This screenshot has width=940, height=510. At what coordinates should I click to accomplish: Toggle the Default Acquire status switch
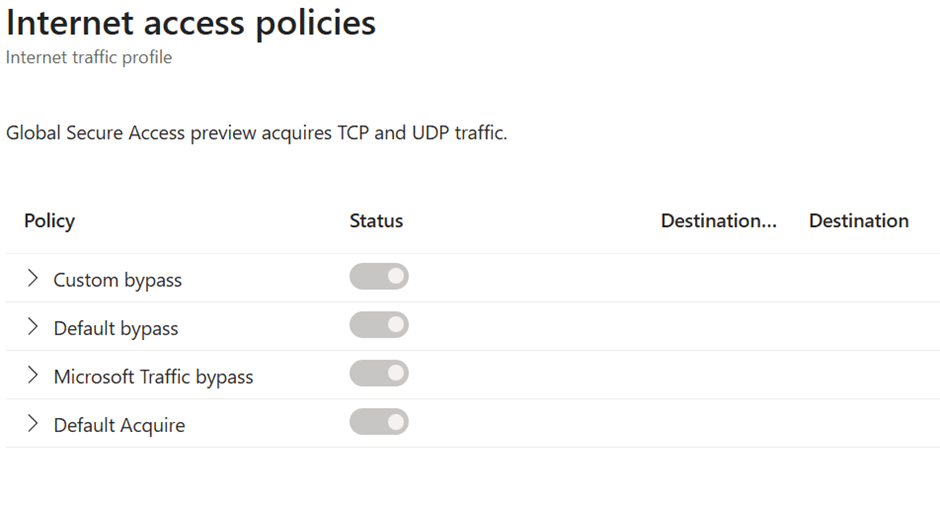(379, 422)
